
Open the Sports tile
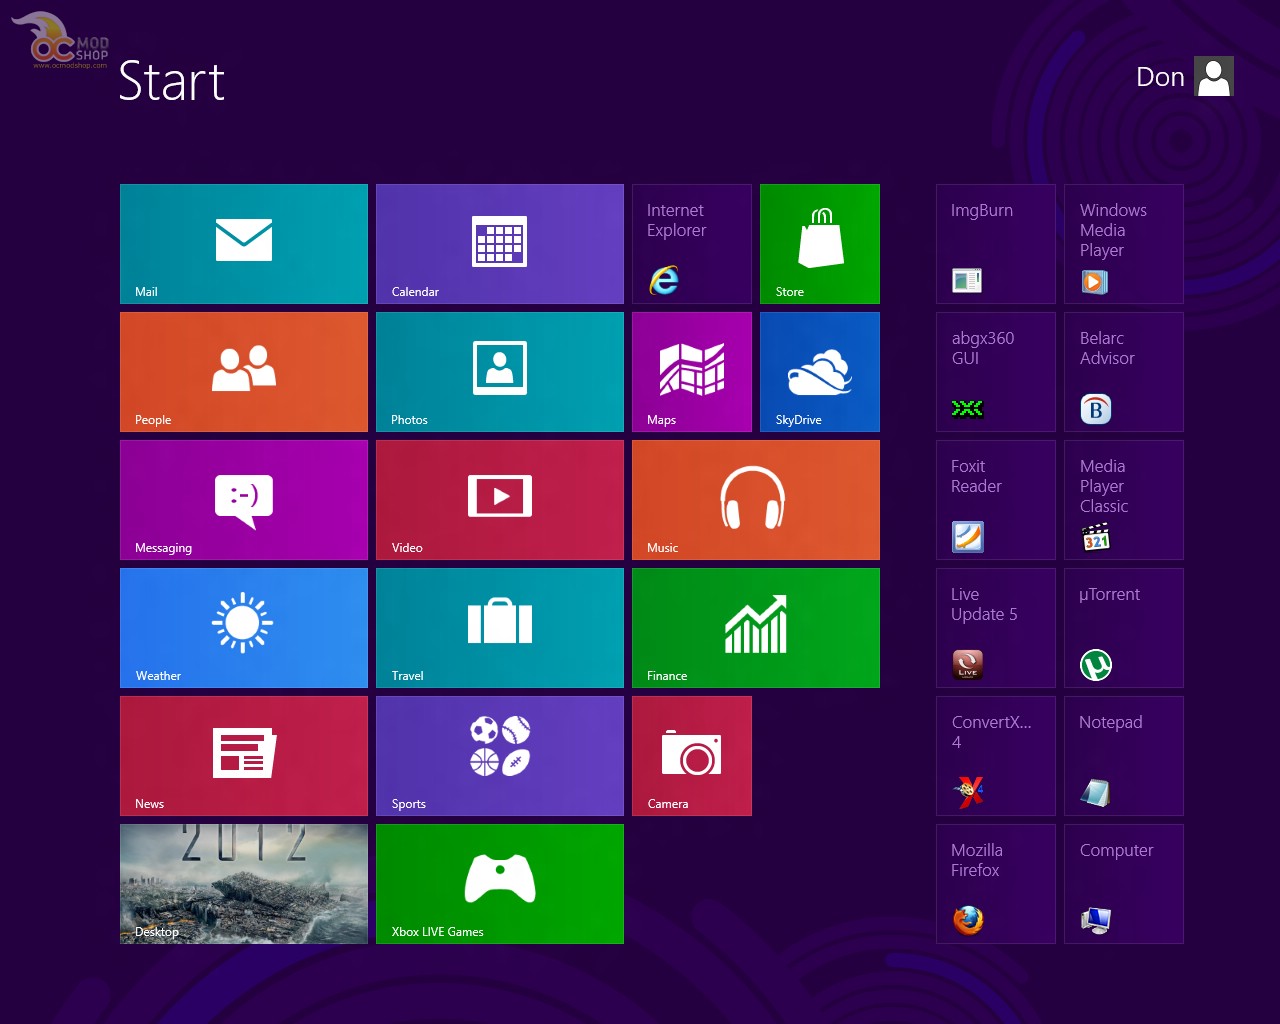[500, 756]
